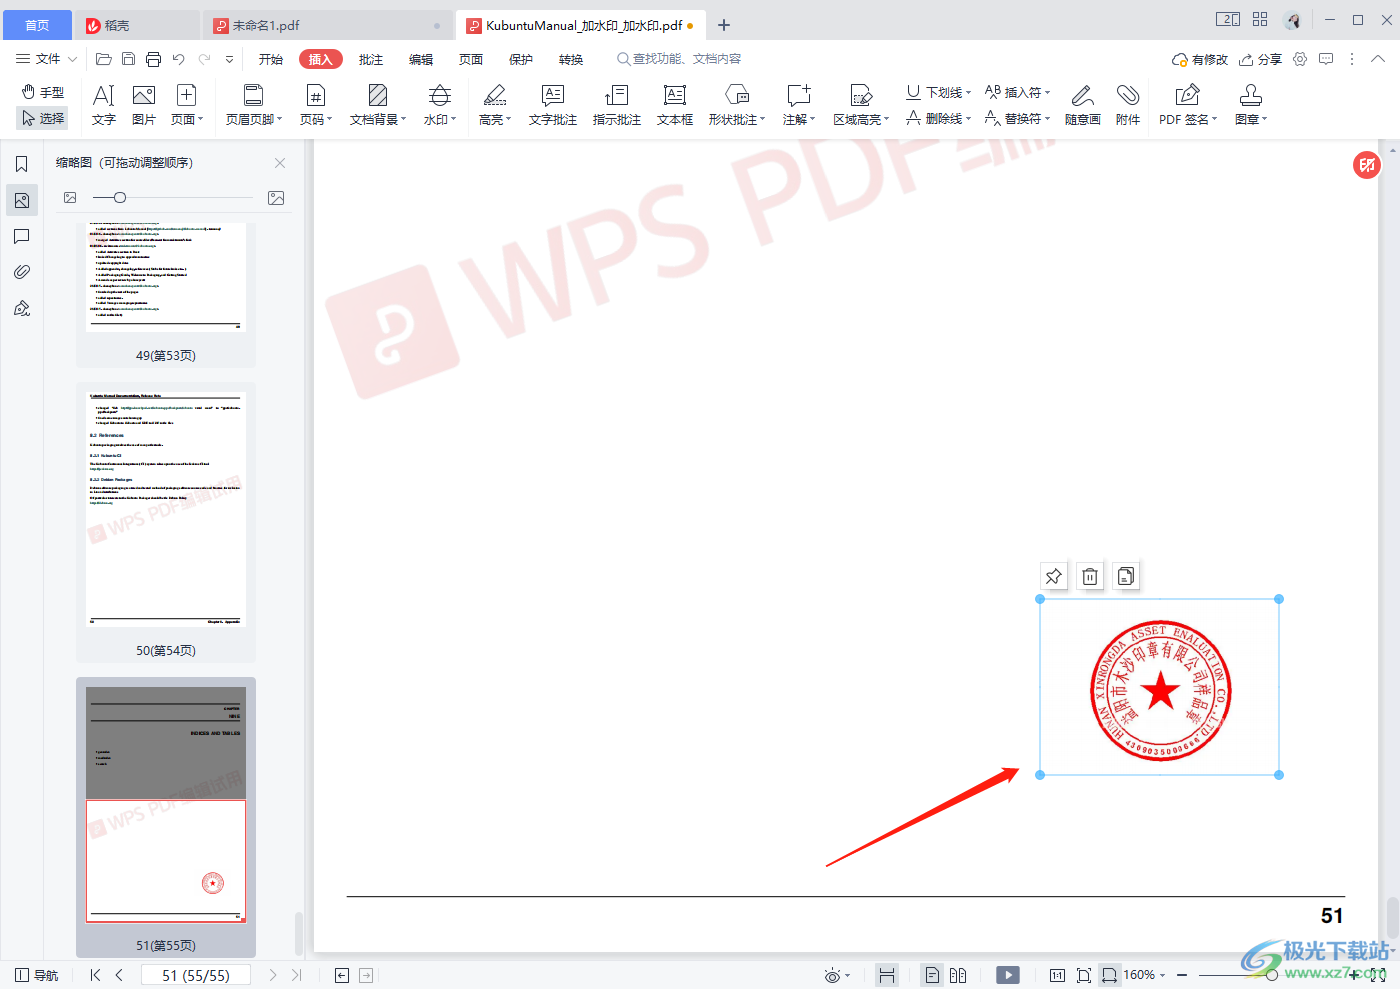Viewport: 1400px width, 989px height.
Task: Activate the Select tool (选择)
Action: (42, 118)
